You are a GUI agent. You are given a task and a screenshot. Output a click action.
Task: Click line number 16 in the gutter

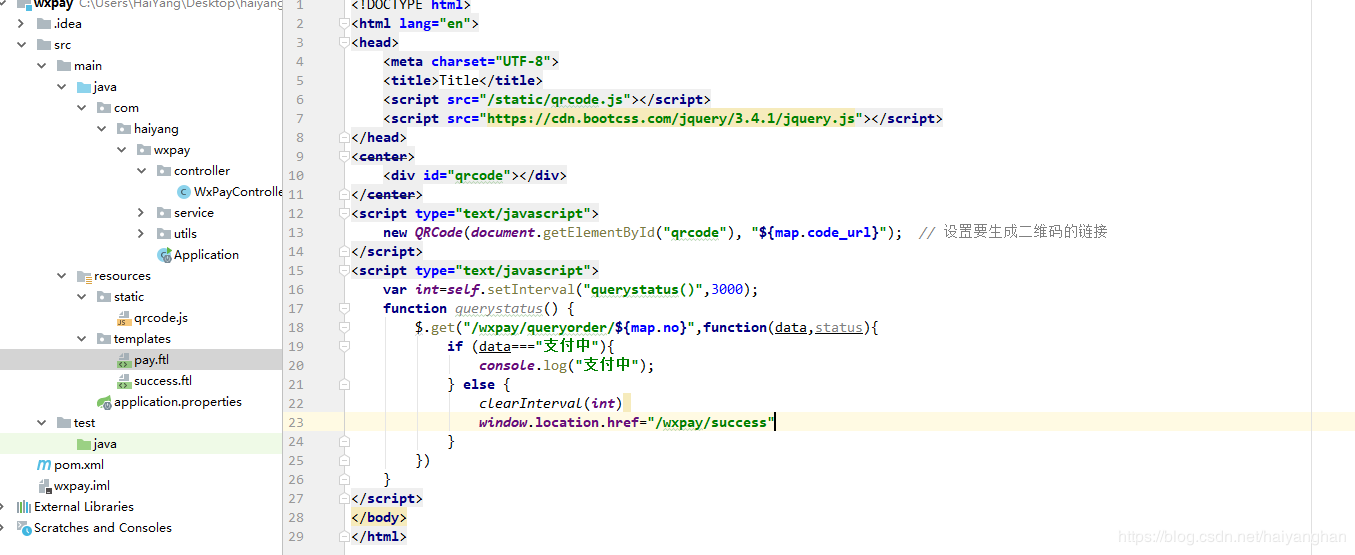pos(297,289)
